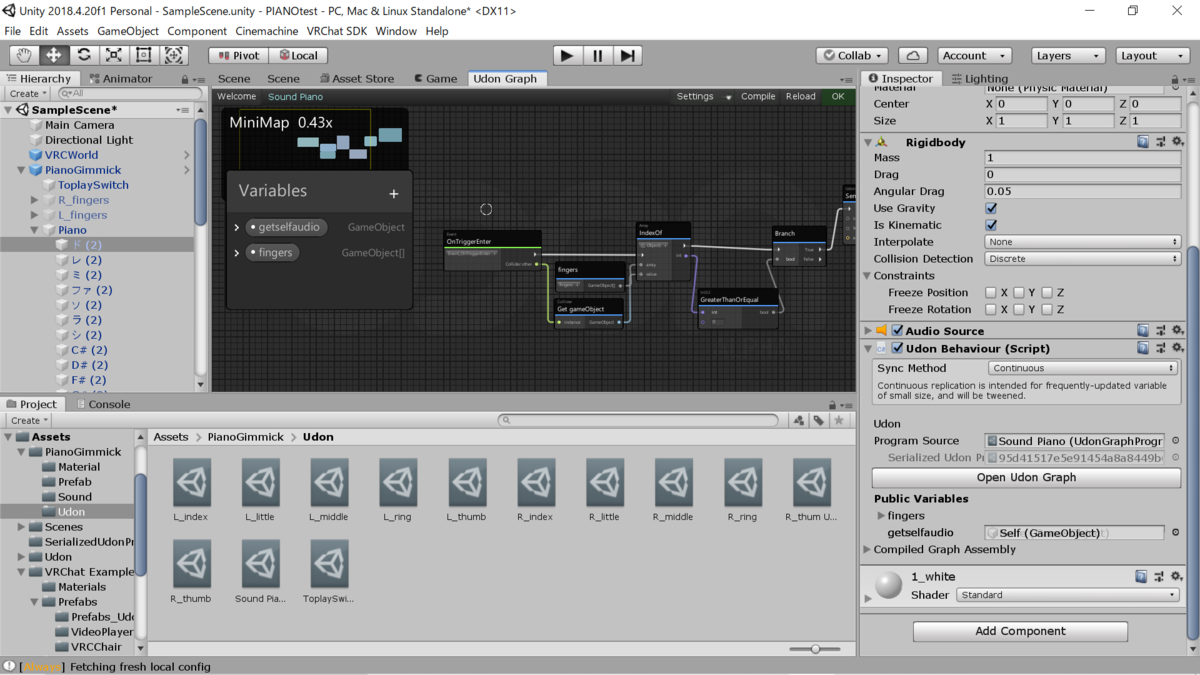Toggle Local handle rotation button
Screen dimensions: 1200x675
tap(298, 56)
